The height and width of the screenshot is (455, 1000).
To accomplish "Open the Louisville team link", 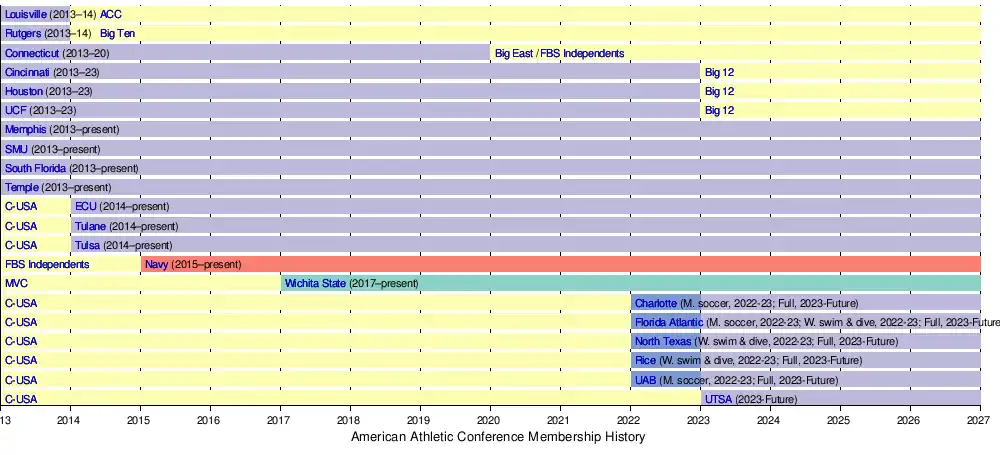I will (25, 14).
